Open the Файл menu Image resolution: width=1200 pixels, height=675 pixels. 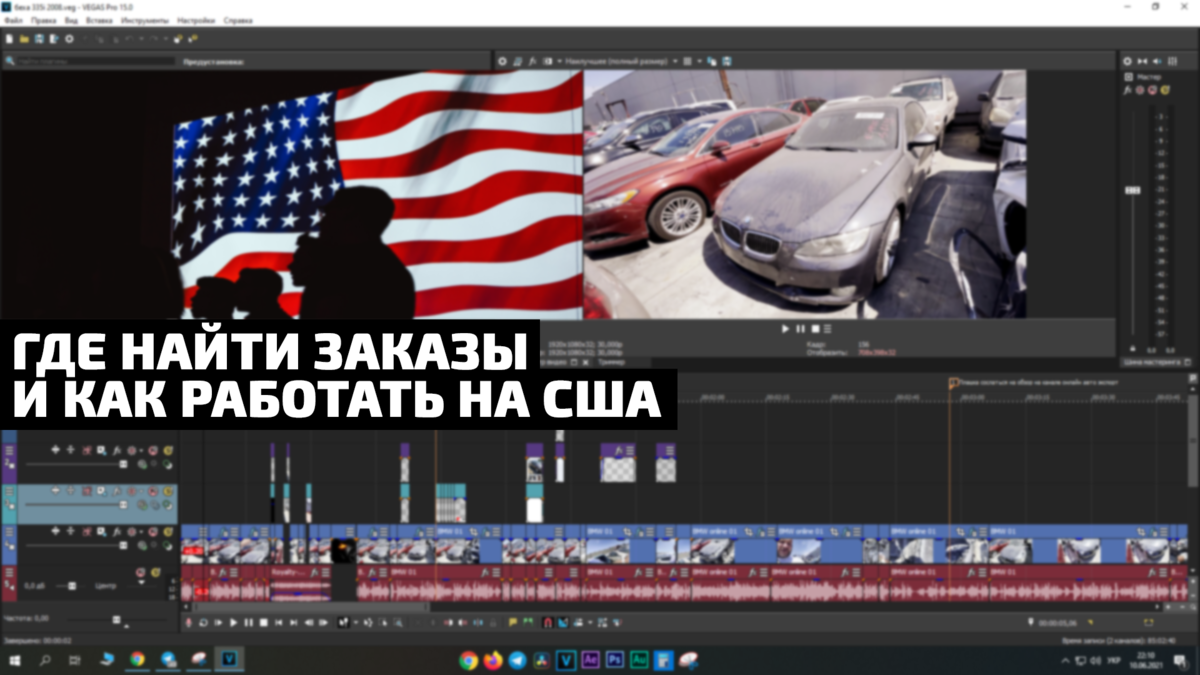[13, 20]
